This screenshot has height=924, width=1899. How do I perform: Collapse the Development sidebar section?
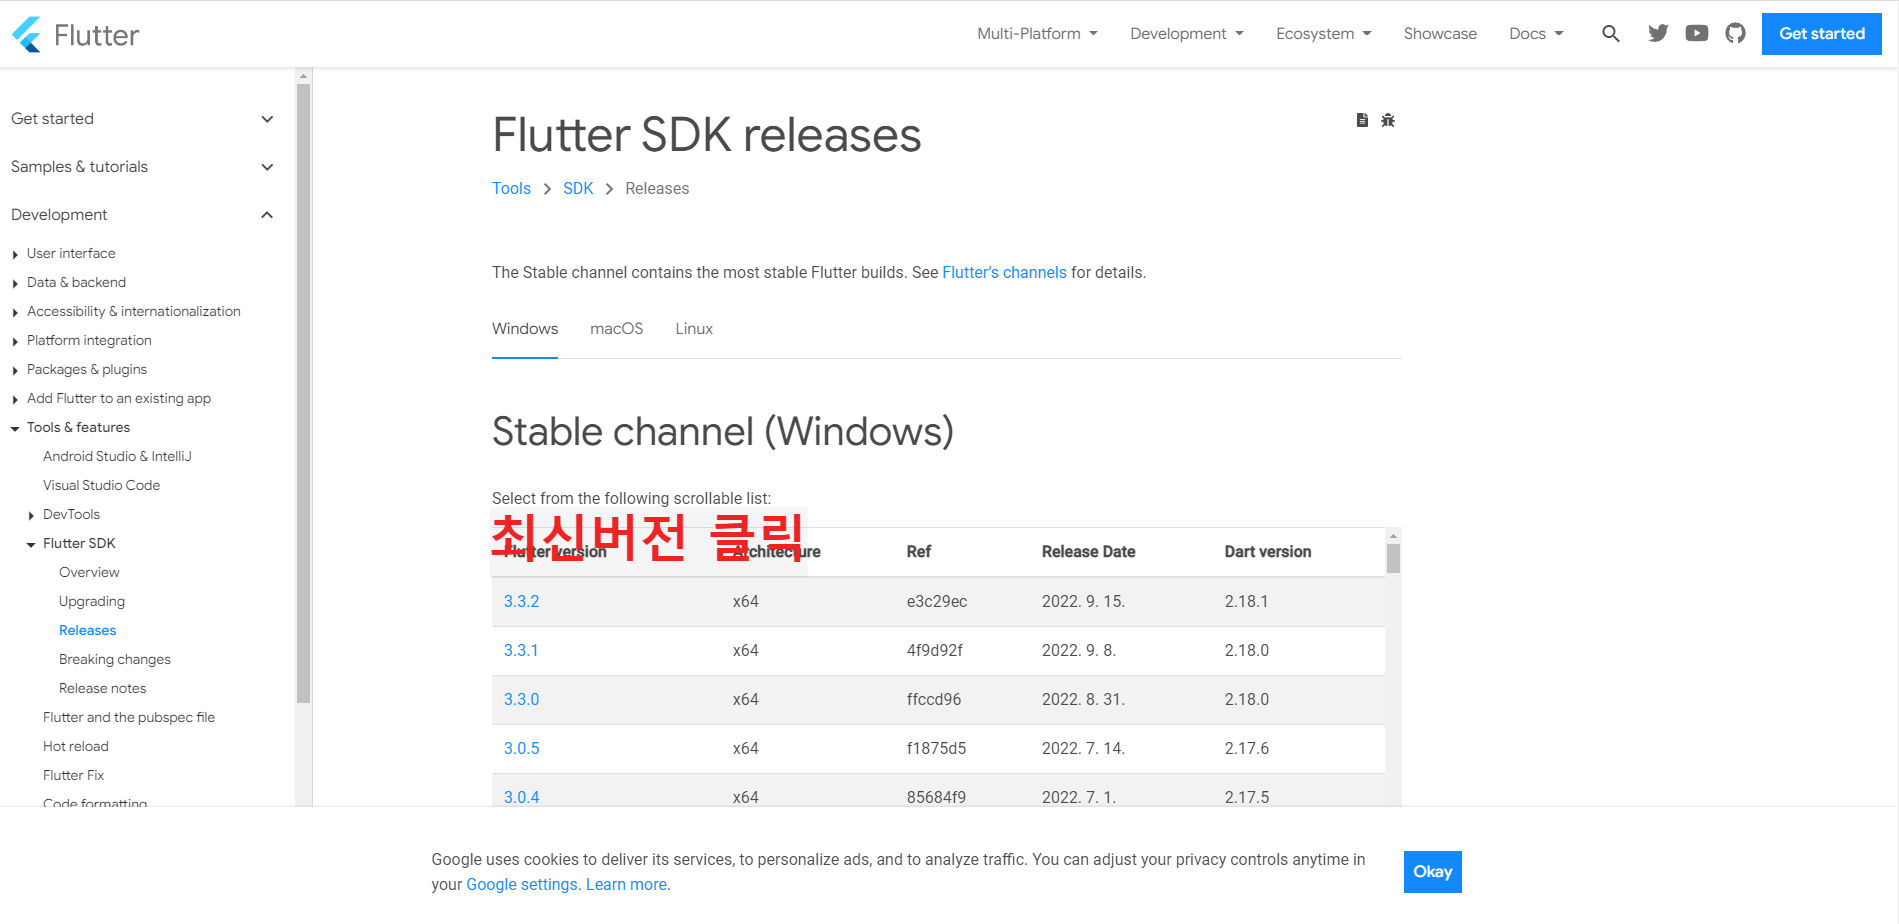142,215
